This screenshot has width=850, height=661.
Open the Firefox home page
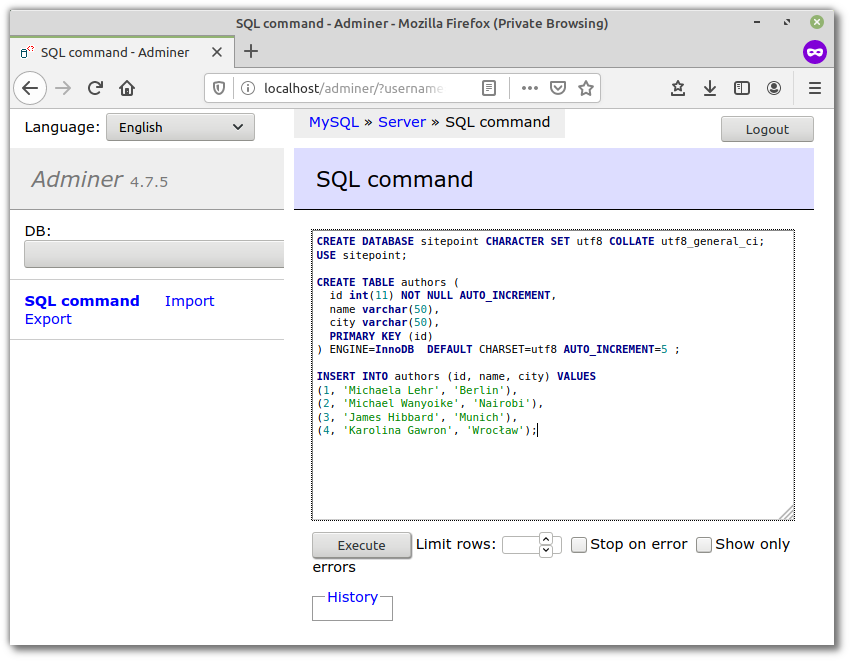point(127,88)
